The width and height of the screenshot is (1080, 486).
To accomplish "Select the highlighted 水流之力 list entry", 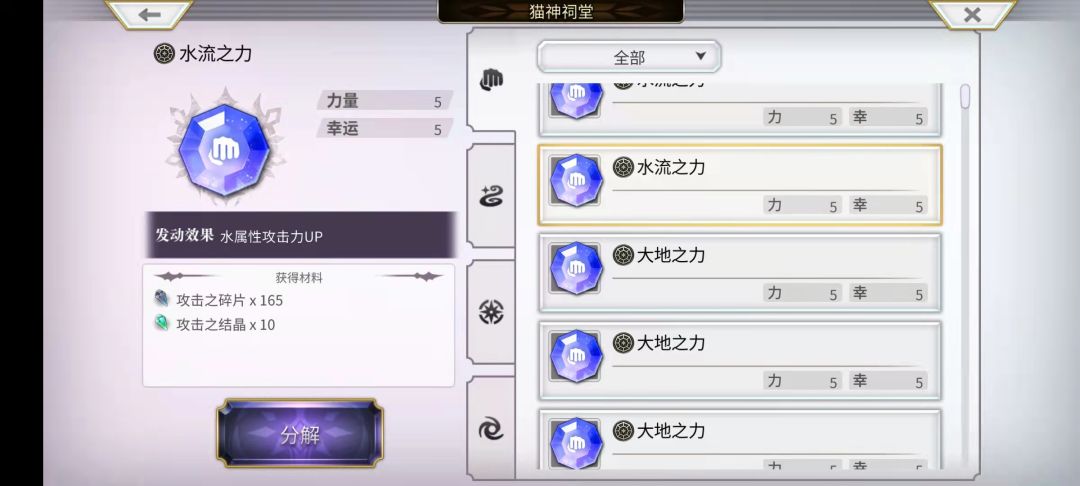I will [x=739, y=184].
